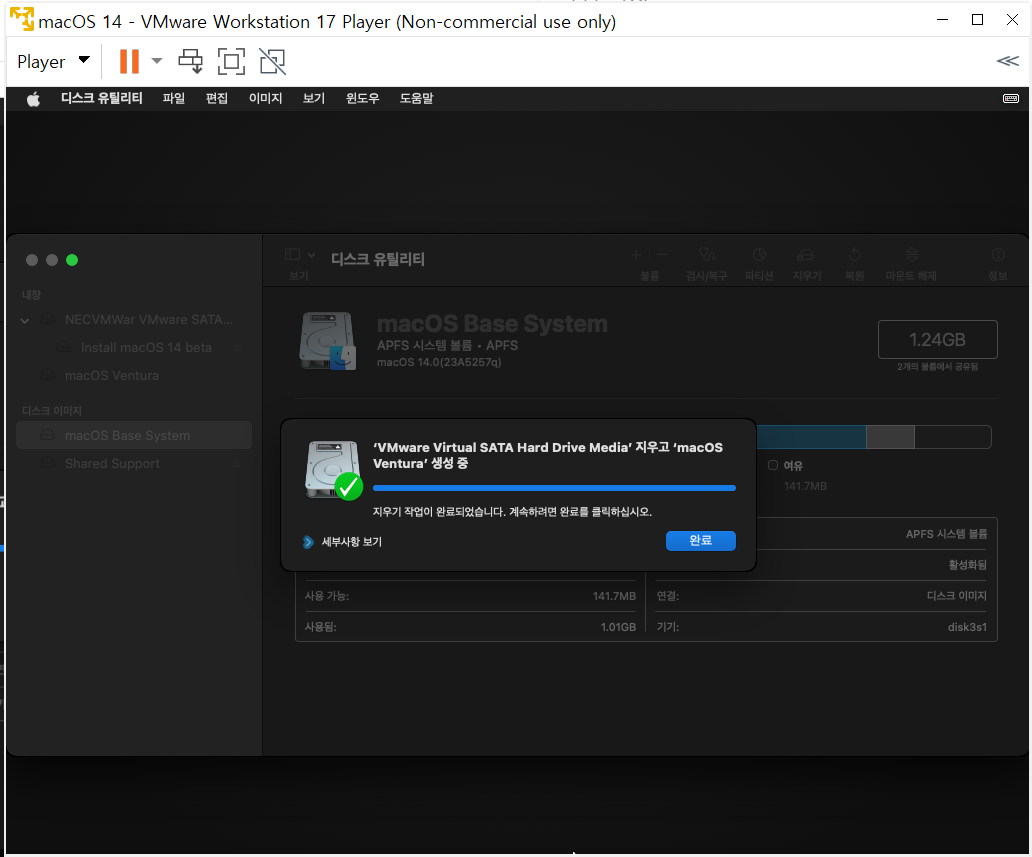Open the 디스크 유틸리티 app menu
This screenshot has height=857, width=1032.
pyautogui.click(x=101, y=98)
